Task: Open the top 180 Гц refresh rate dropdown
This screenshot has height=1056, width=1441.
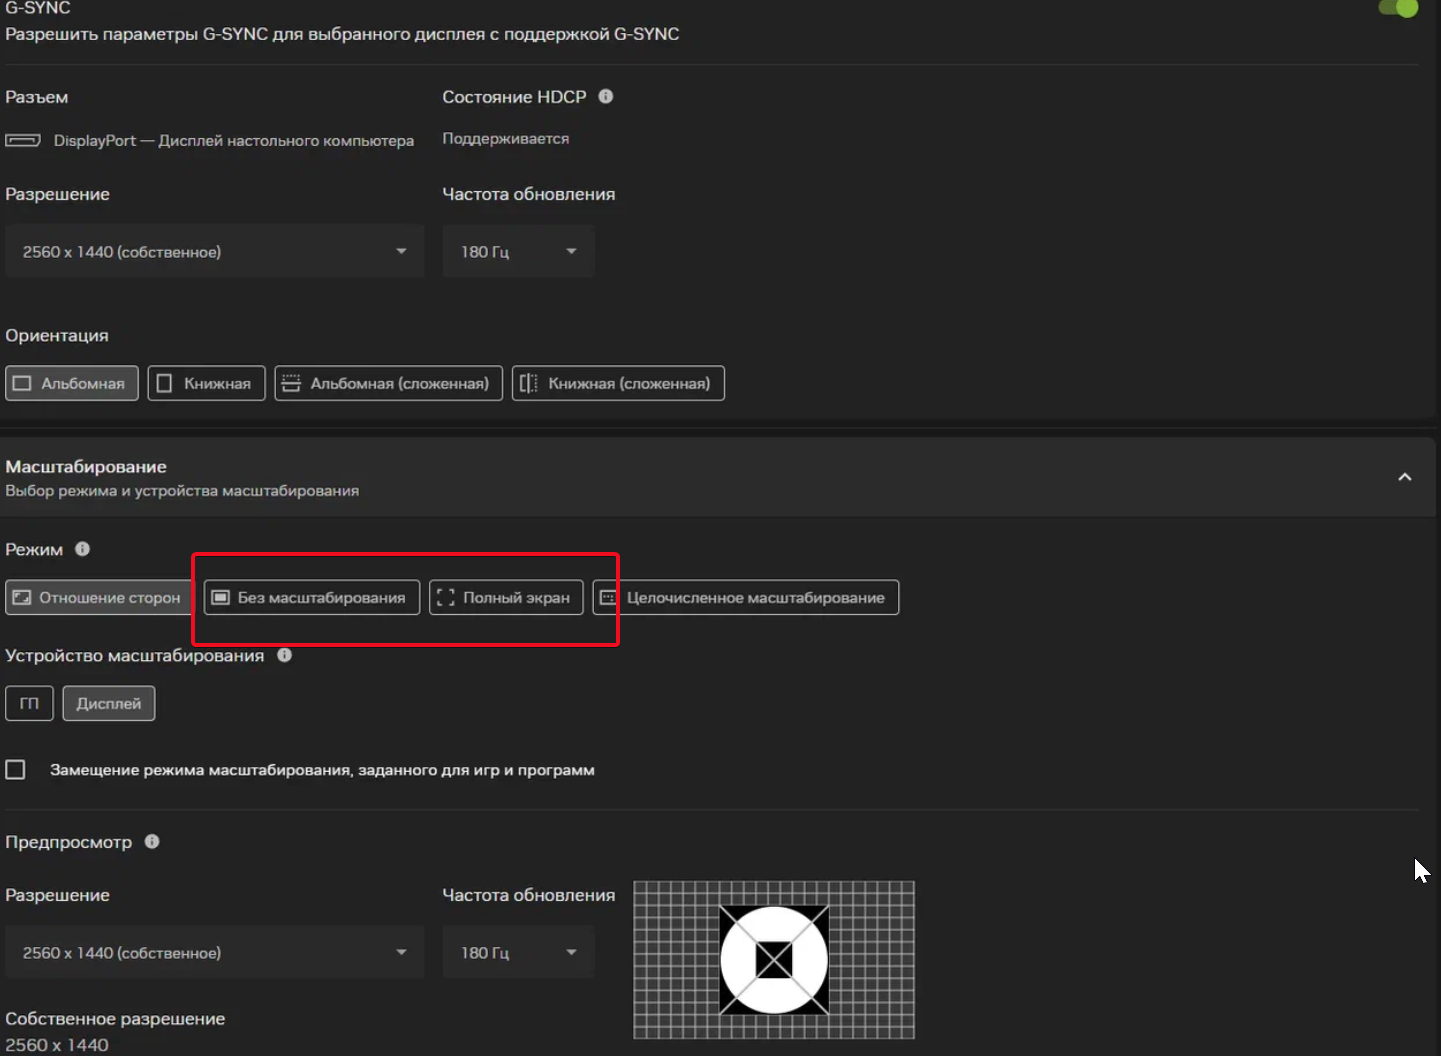Action: pos(518,252)
